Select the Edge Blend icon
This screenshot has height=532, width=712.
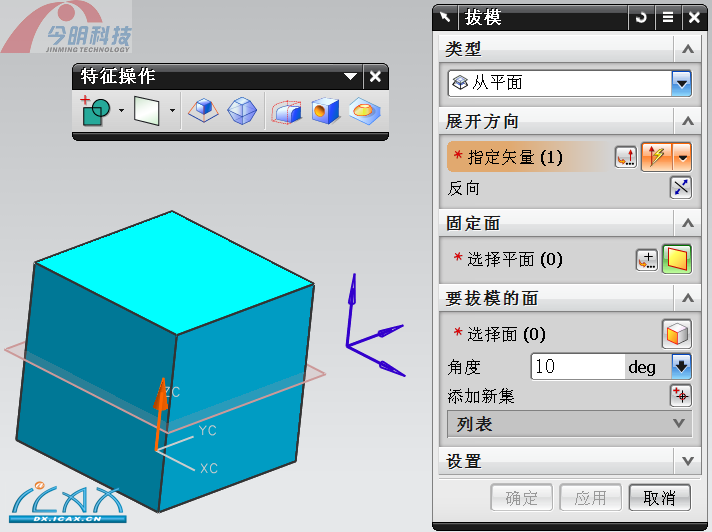pyautogui.click(x=287, y=112)
